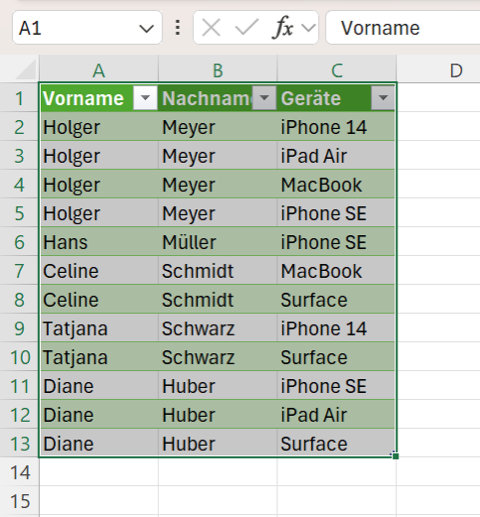The image size is (480, 517).
Task: Open the Nachname filter dropdown
Action: 264,98
